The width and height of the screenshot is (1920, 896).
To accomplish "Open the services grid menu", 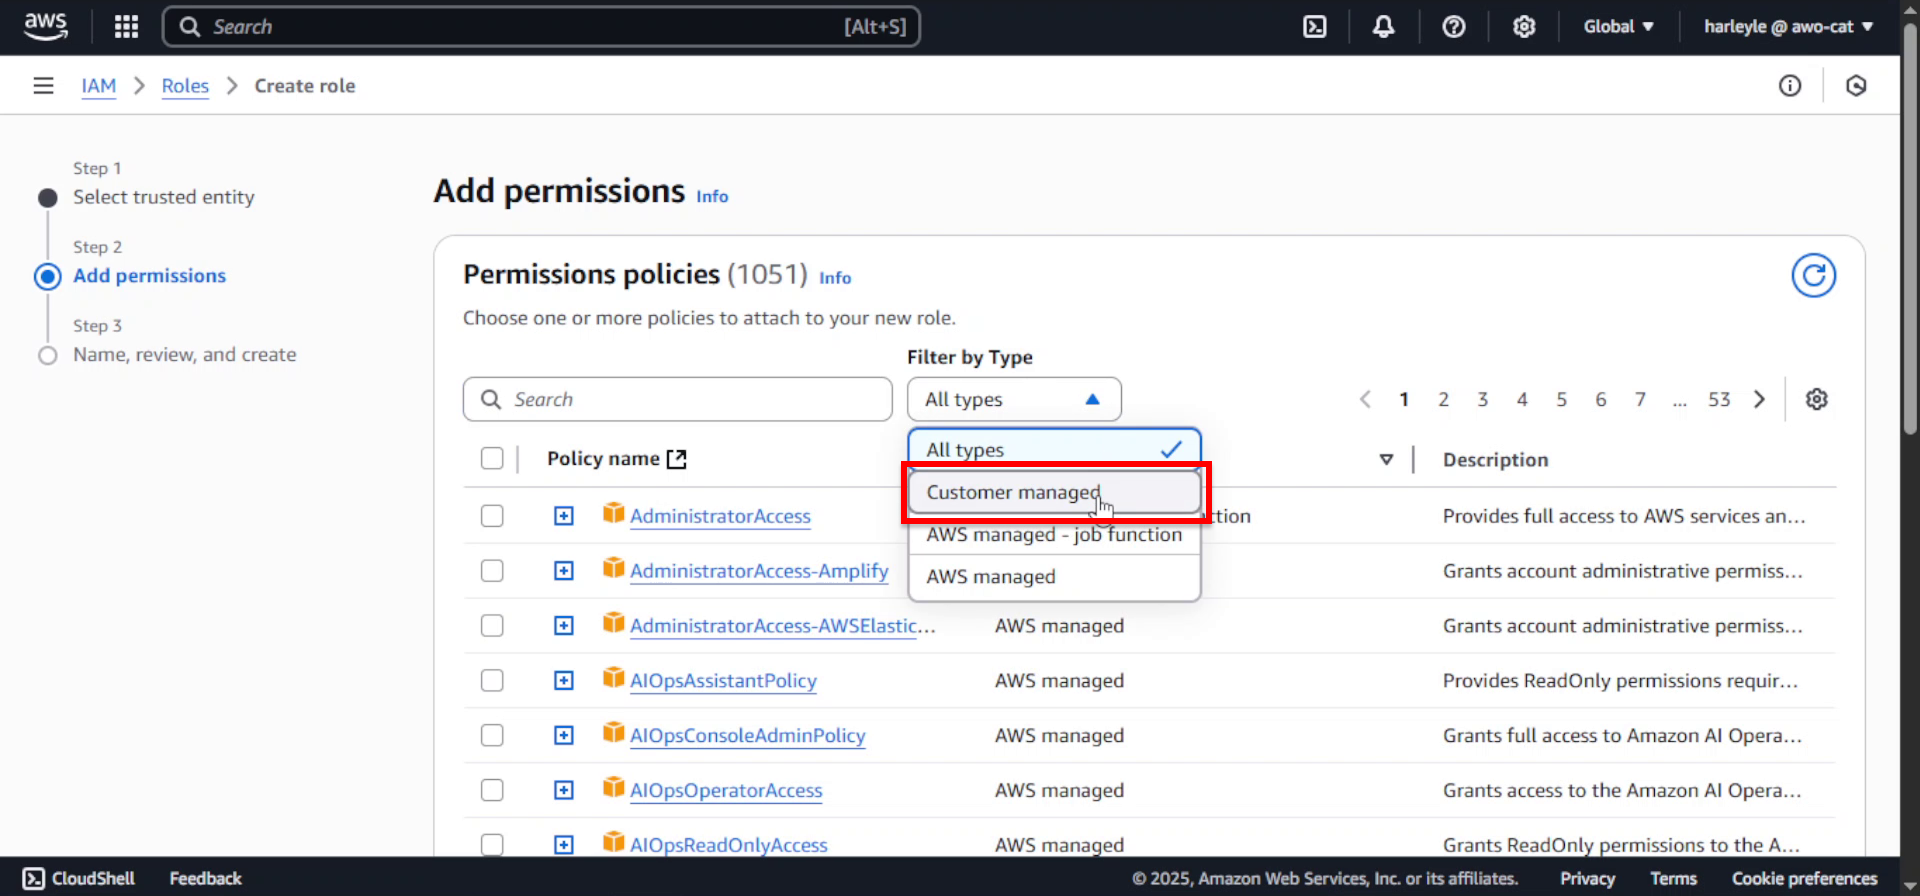I will tap(126, 27).
